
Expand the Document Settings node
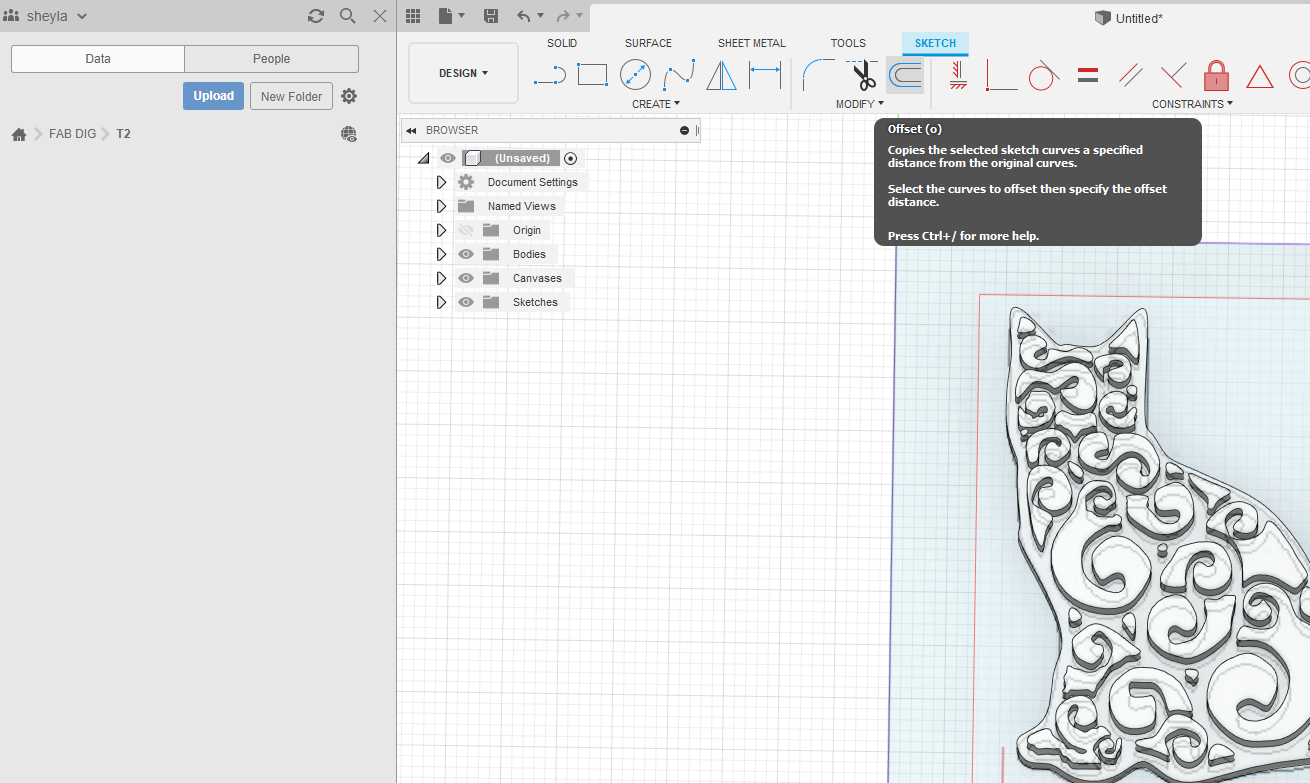click(441, 182)
